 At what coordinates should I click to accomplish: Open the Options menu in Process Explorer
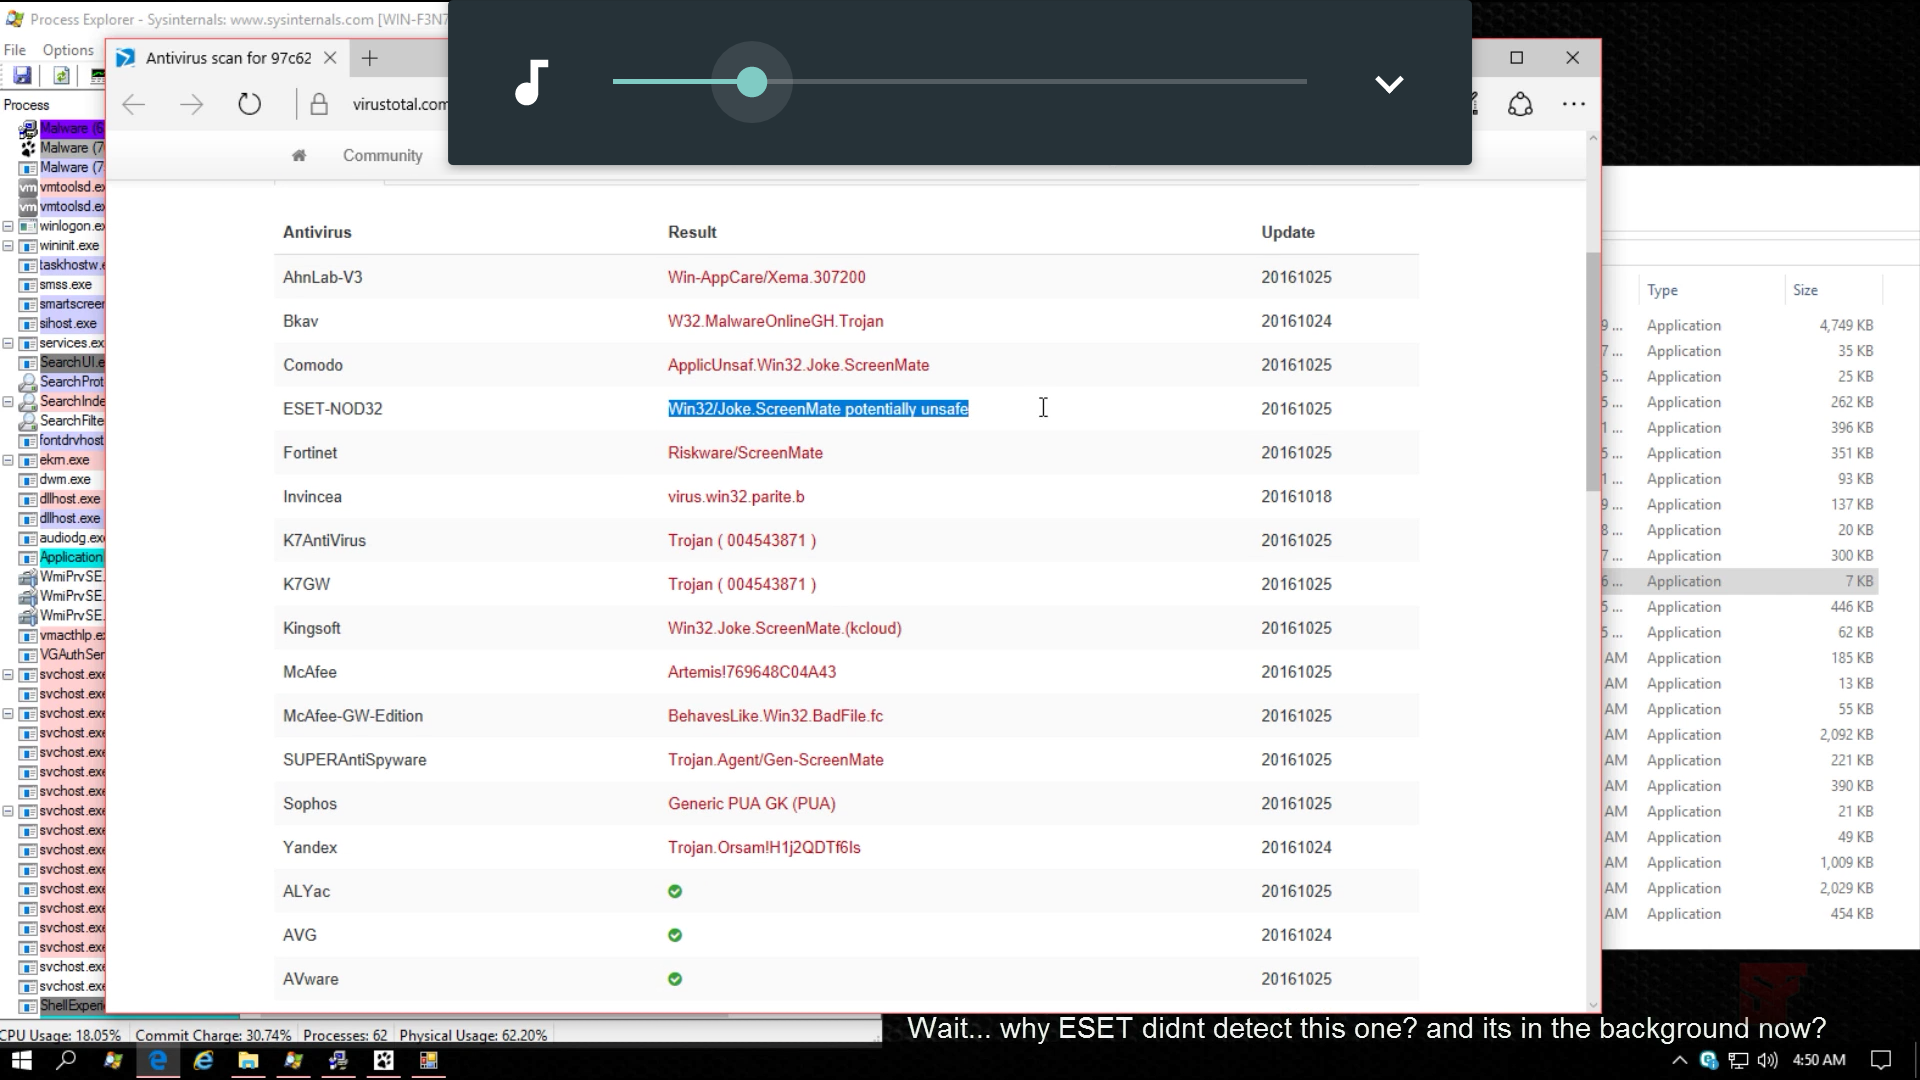pyautogui.click(x=68, y=50)
